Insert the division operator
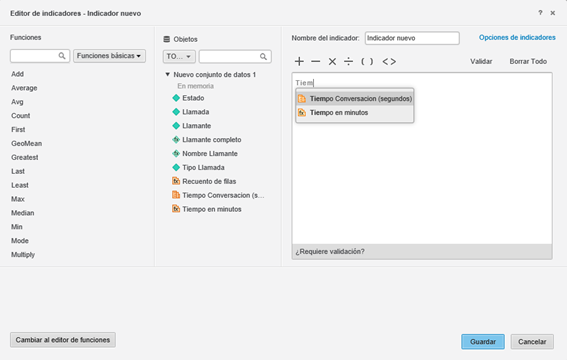This screenshot has width=567, height=360. (x=348, y=61)
